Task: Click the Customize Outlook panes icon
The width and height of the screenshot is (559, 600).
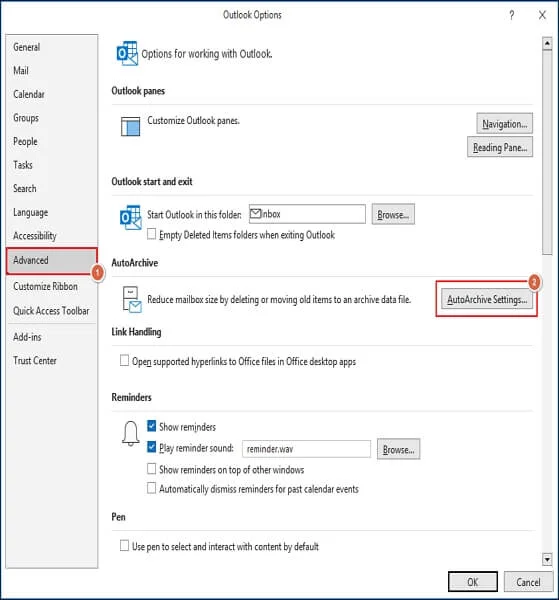Action: (130, 126)
